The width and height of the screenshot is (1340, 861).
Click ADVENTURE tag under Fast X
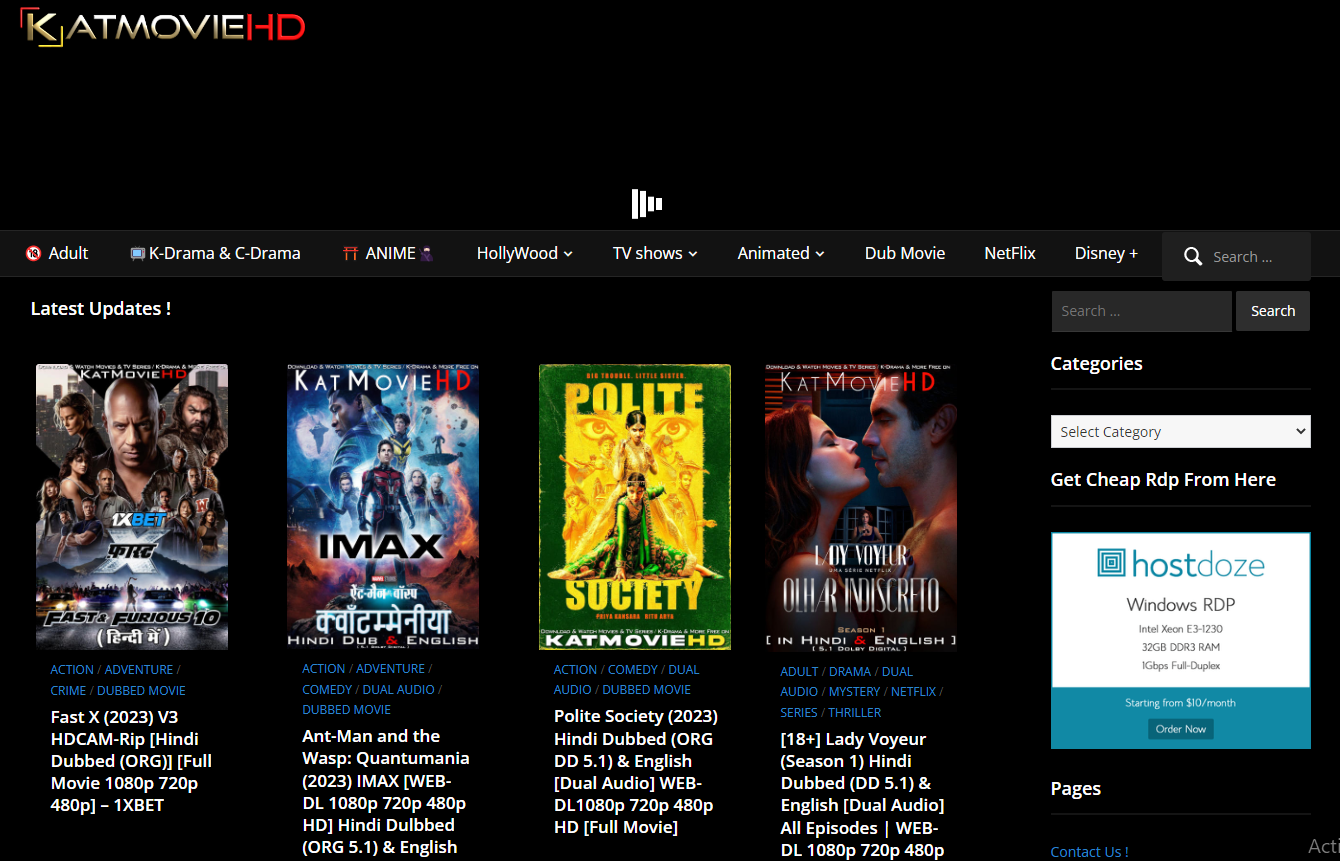point(139,670)
